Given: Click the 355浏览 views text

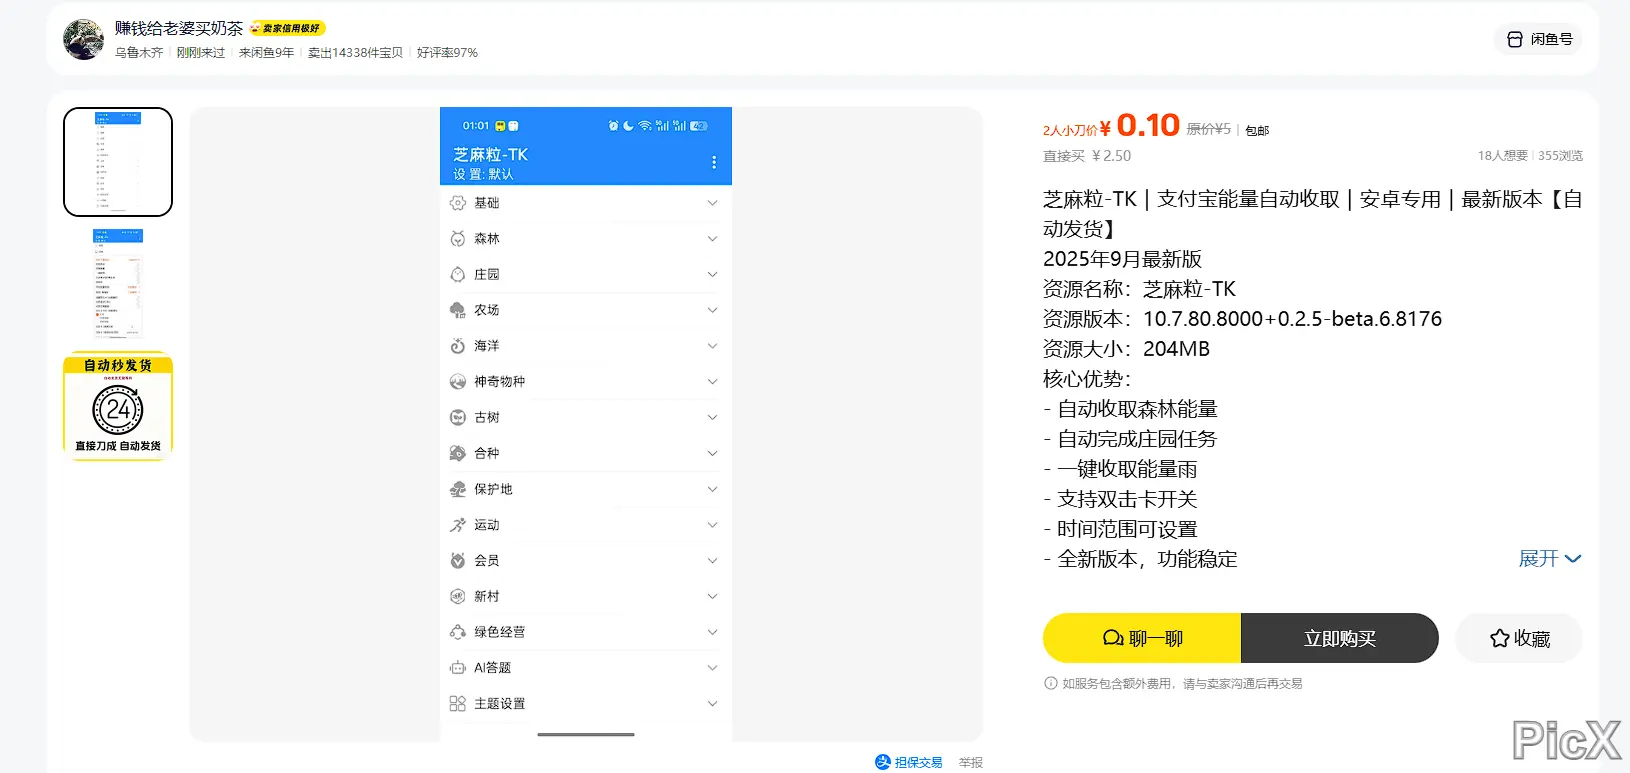Looking at the screenshot, I should coord(1561,156).
